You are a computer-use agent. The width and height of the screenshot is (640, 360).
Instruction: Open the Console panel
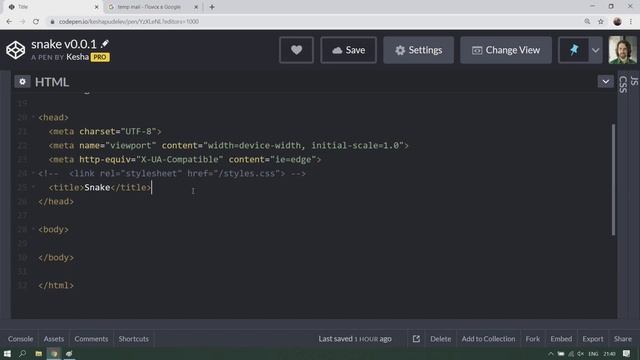click(20, 339)
